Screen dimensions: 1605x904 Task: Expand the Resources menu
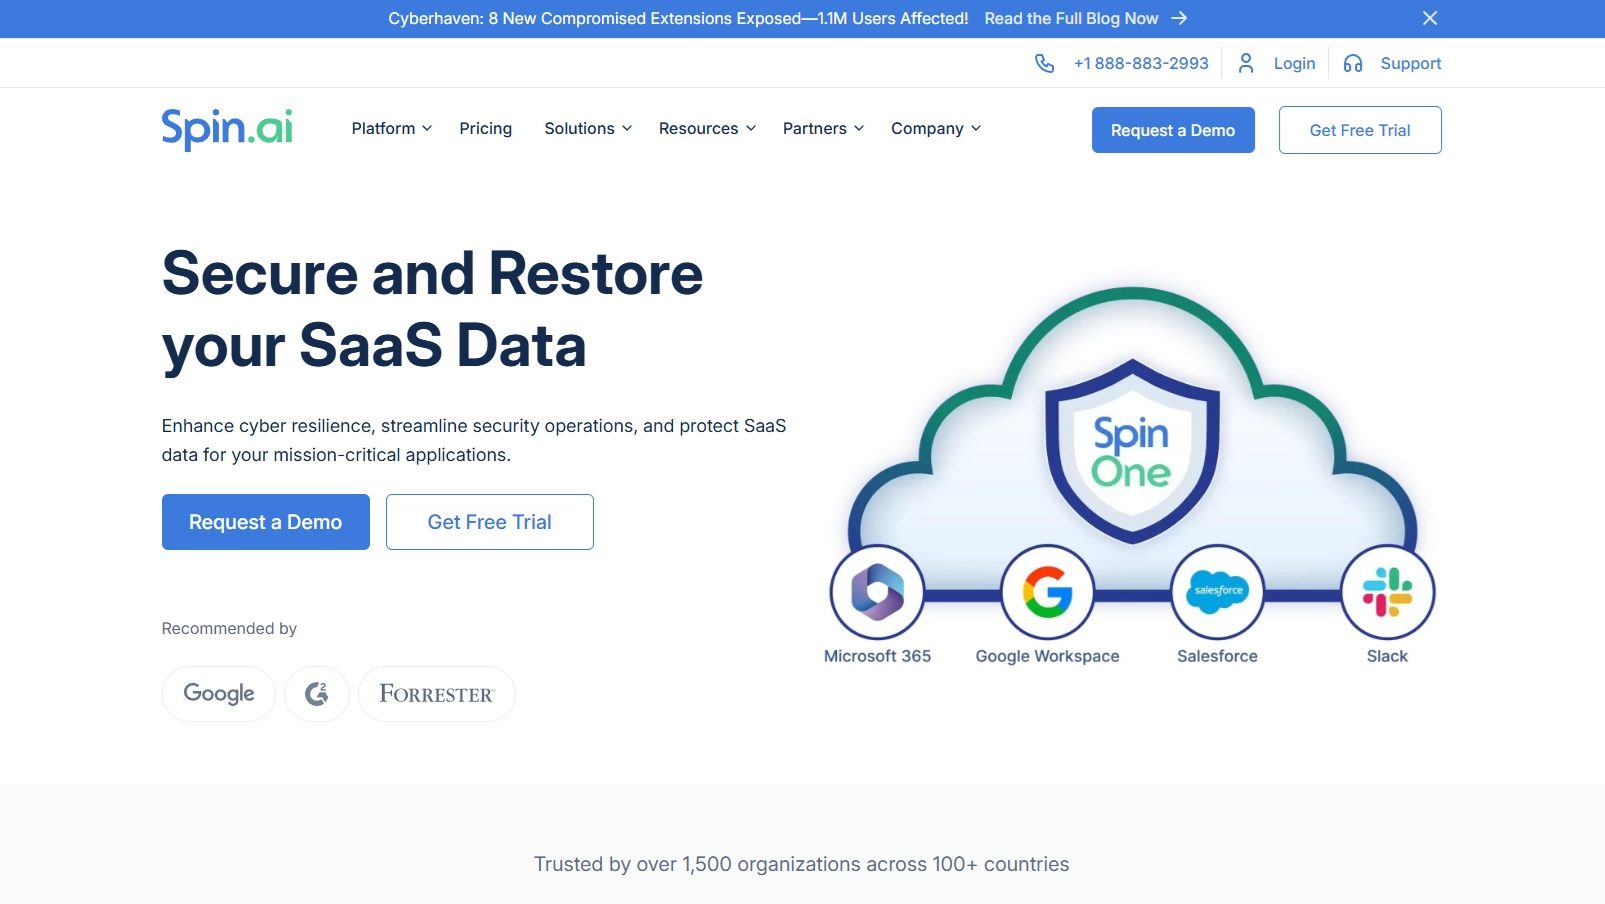[707, 129]
